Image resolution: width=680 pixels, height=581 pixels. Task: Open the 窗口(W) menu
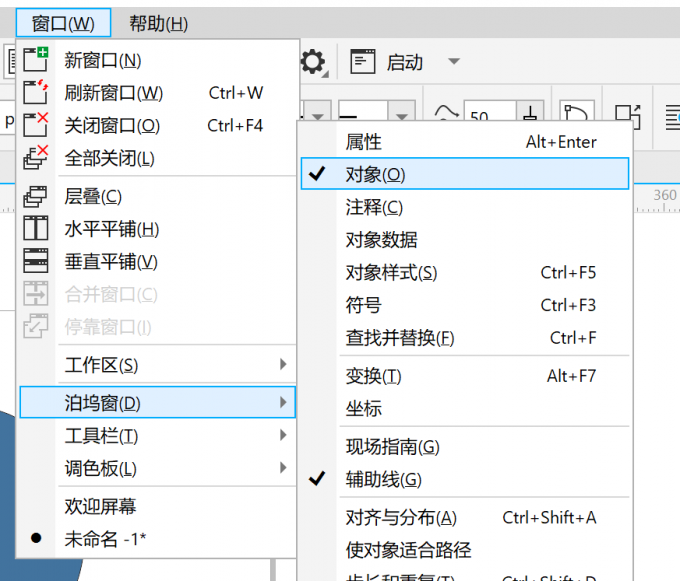(x=63, y=23)
